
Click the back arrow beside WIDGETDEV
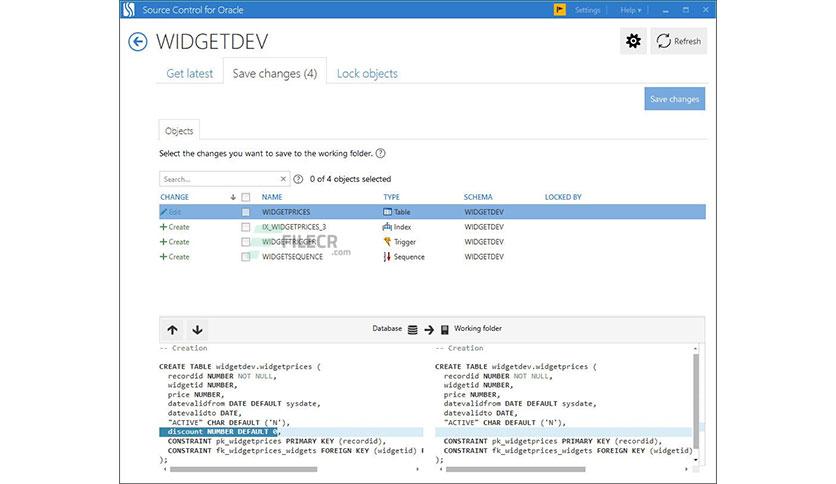coord(138,42)
